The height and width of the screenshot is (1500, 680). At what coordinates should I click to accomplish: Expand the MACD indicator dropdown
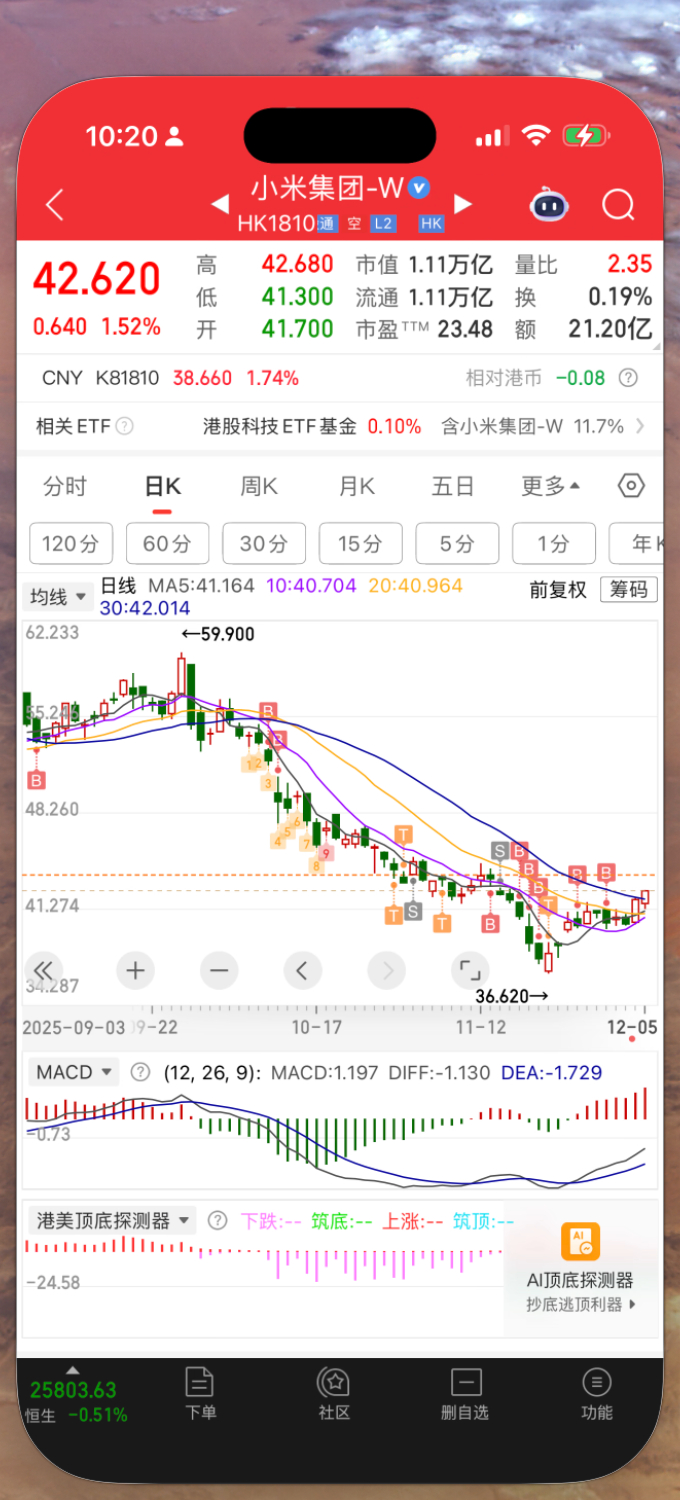73,1072
